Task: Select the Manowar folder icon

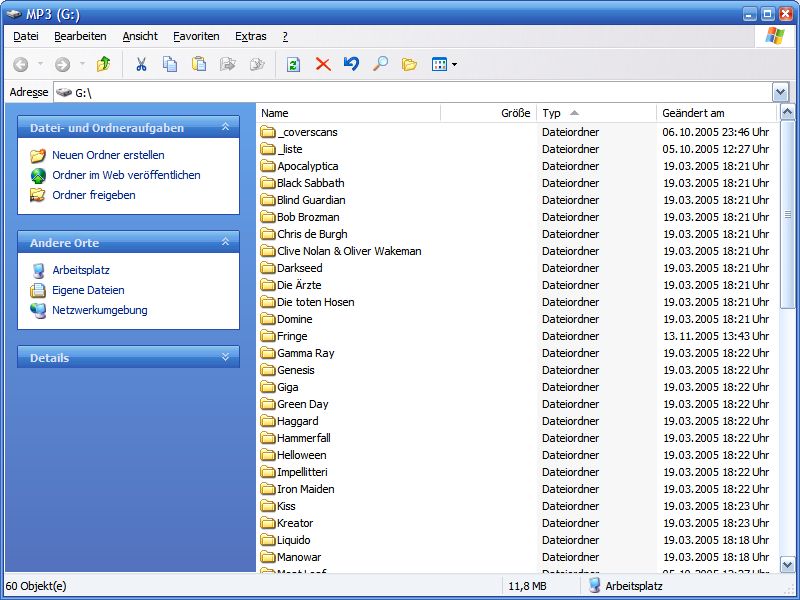Action: pos(268,557)
